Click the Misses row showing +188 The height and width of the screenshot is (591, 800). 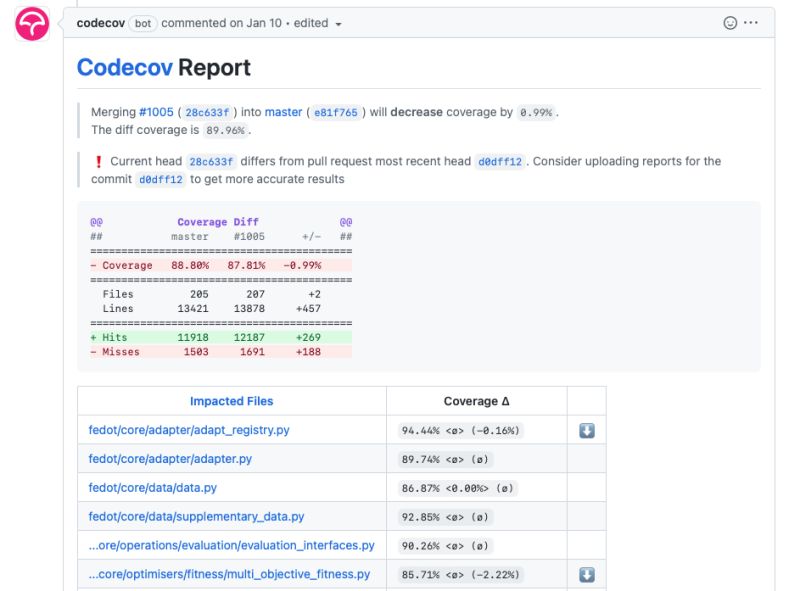coord(221,352)
